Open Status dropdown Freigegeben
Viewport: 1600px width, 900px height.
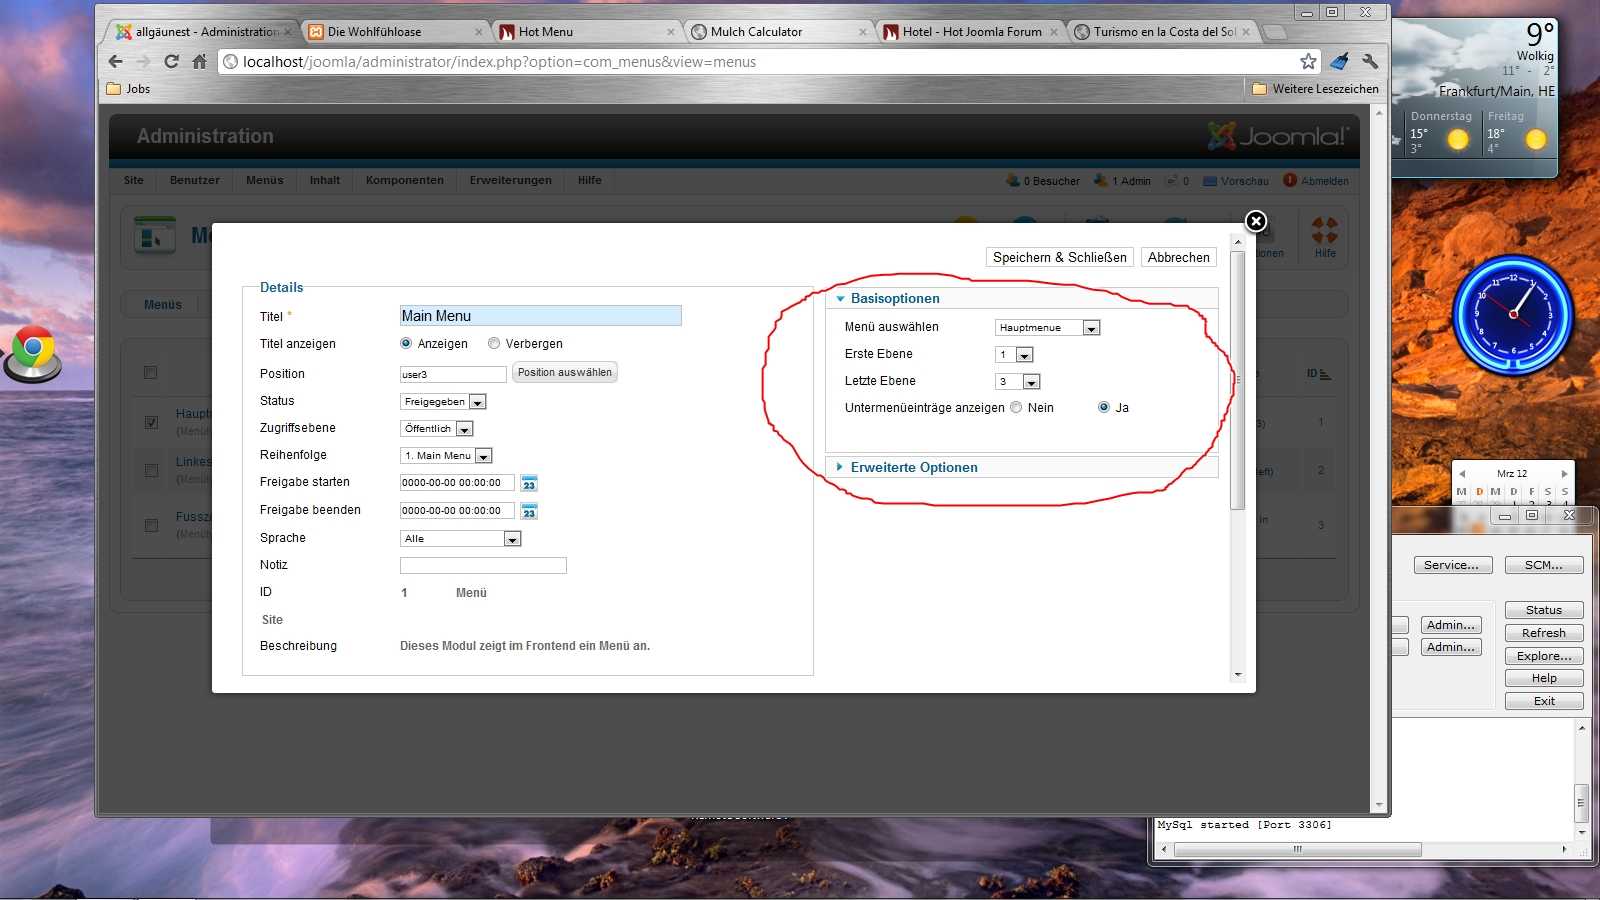point(443,401)
